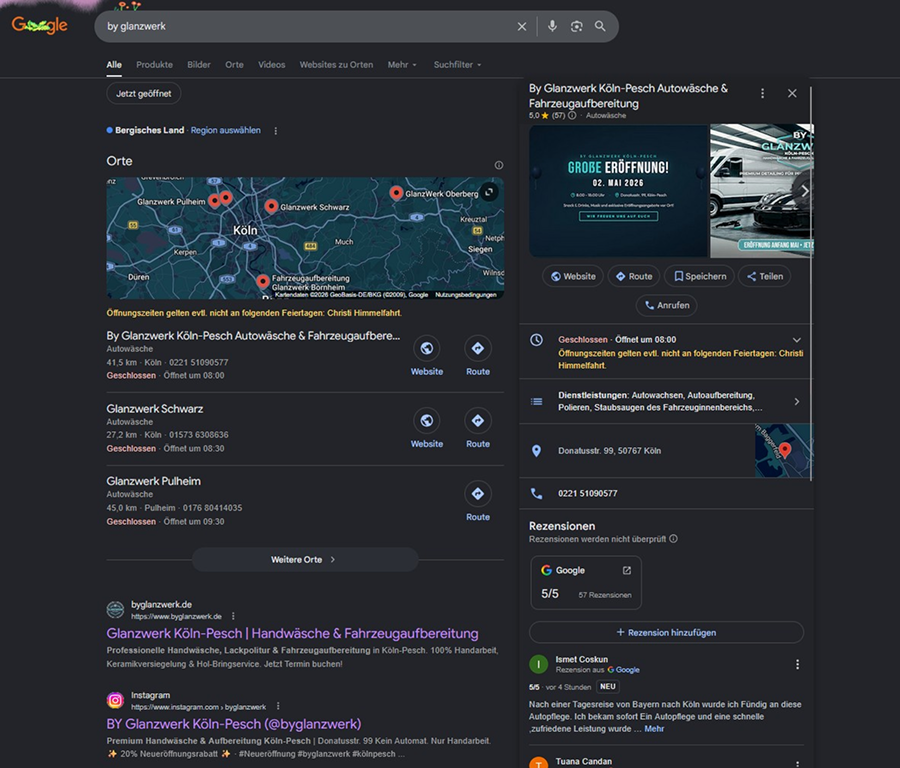Click Speichern to save the place
The height and width of the screenshot is (768, 900).
[x=699, y=276]
